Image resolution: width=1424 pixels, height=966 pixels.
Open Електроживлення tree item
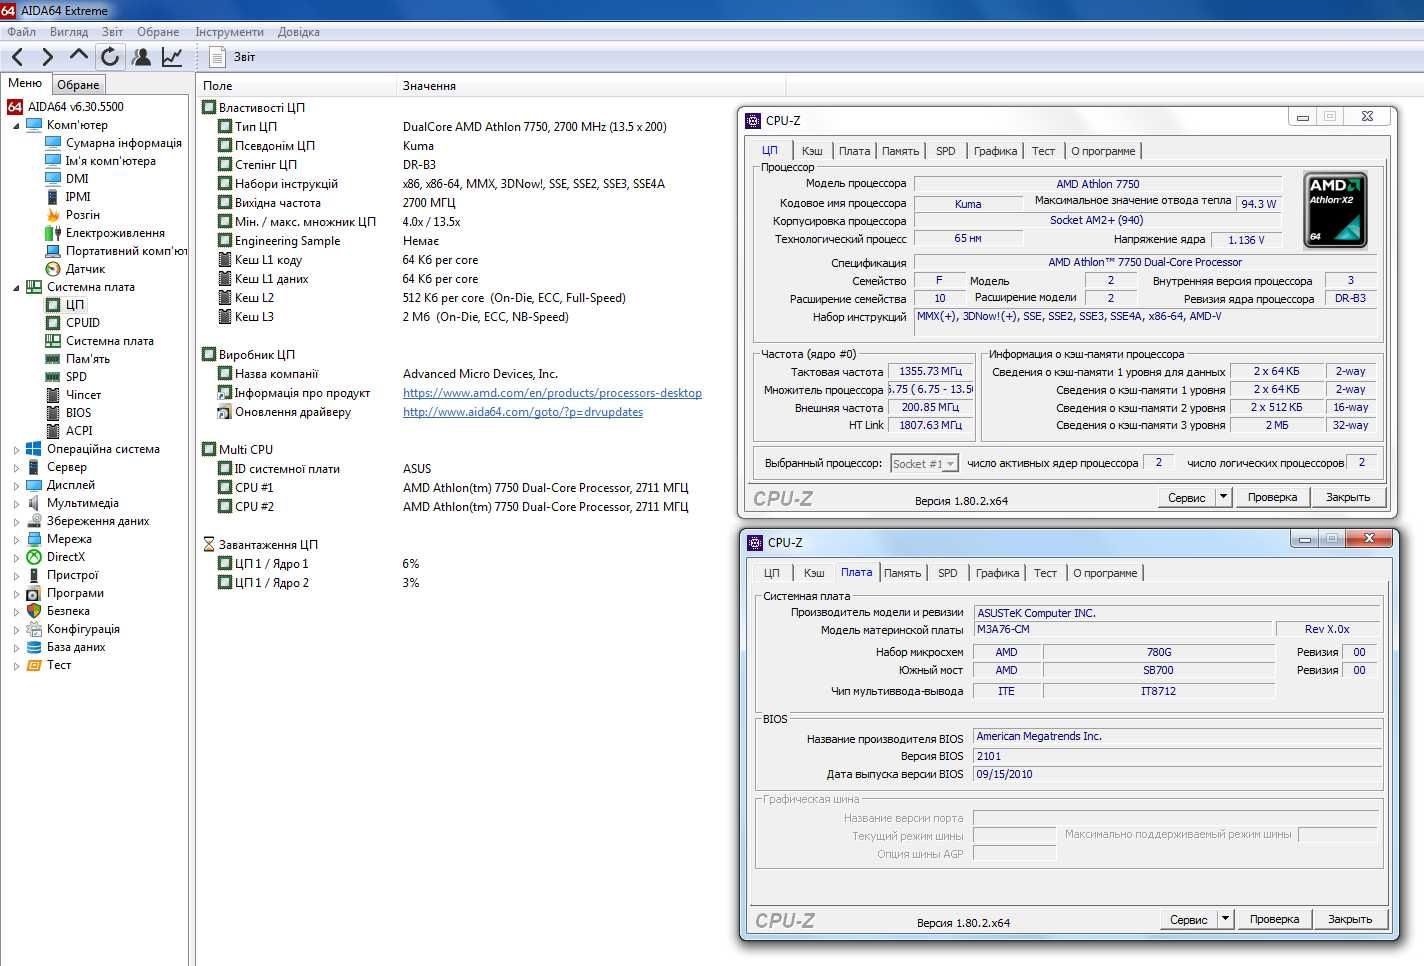coord(115,233)
